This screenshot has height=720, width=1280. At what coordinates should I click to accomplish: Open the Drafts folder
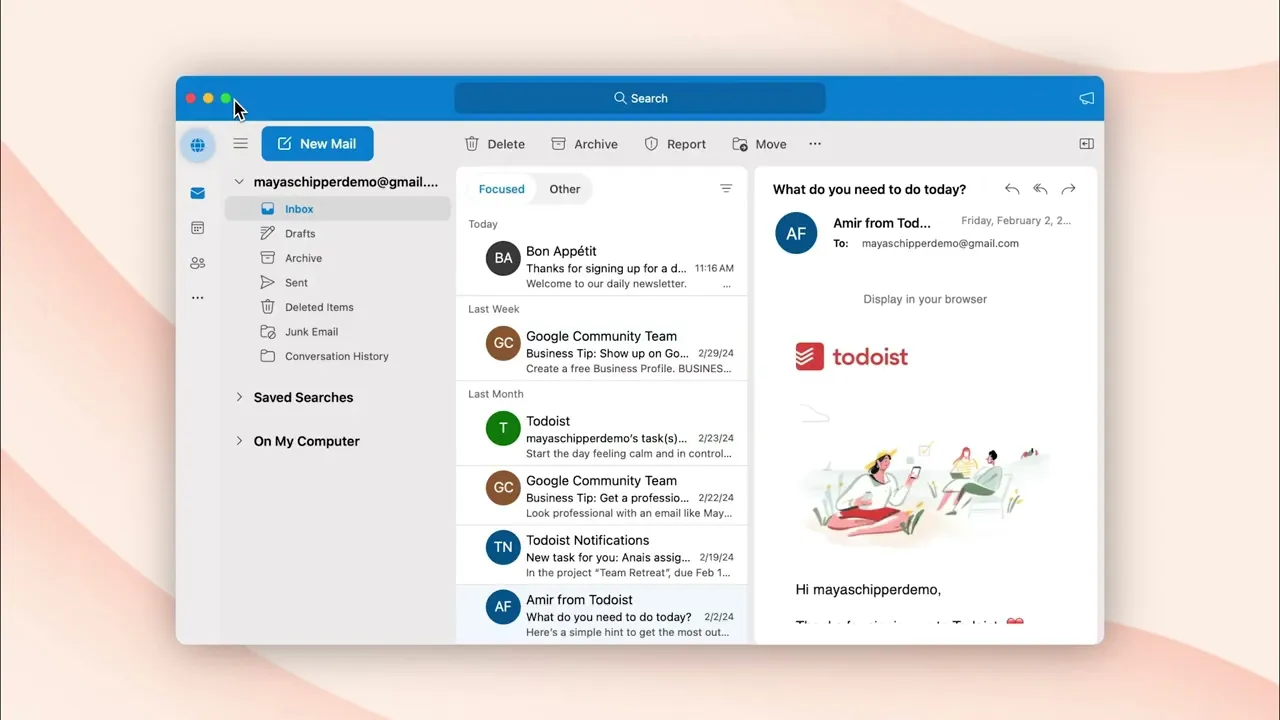pyautogui.click(x=337, y=233)
